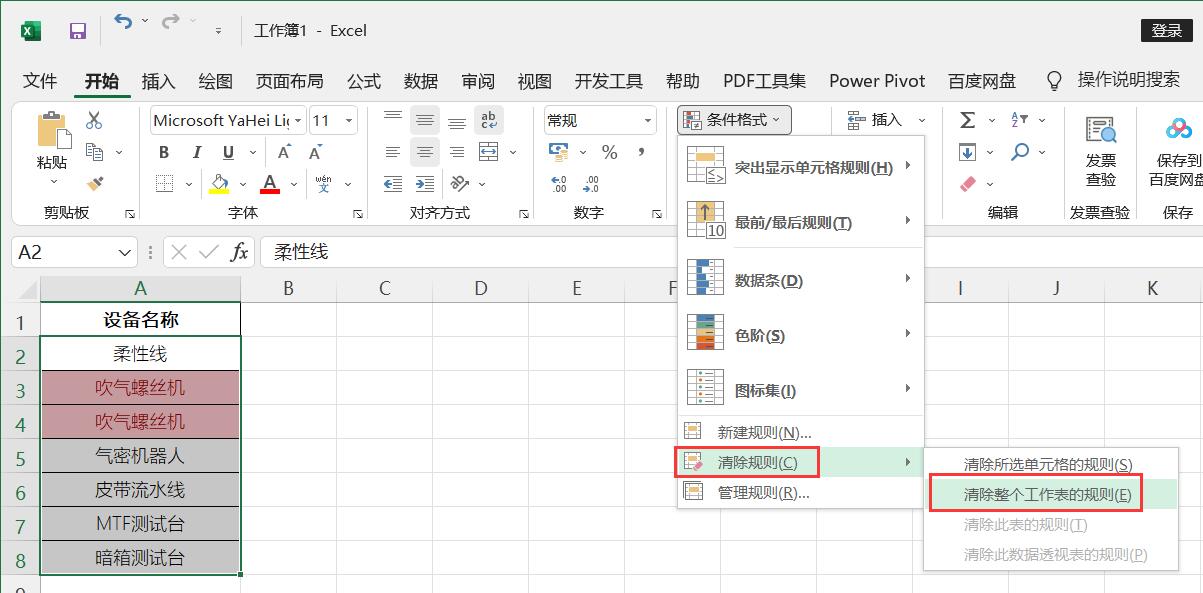Image resolution: width=1203 pixels, height=593 pixels.
Task: Click the accounting currency format icon
Action: [558, 152]
